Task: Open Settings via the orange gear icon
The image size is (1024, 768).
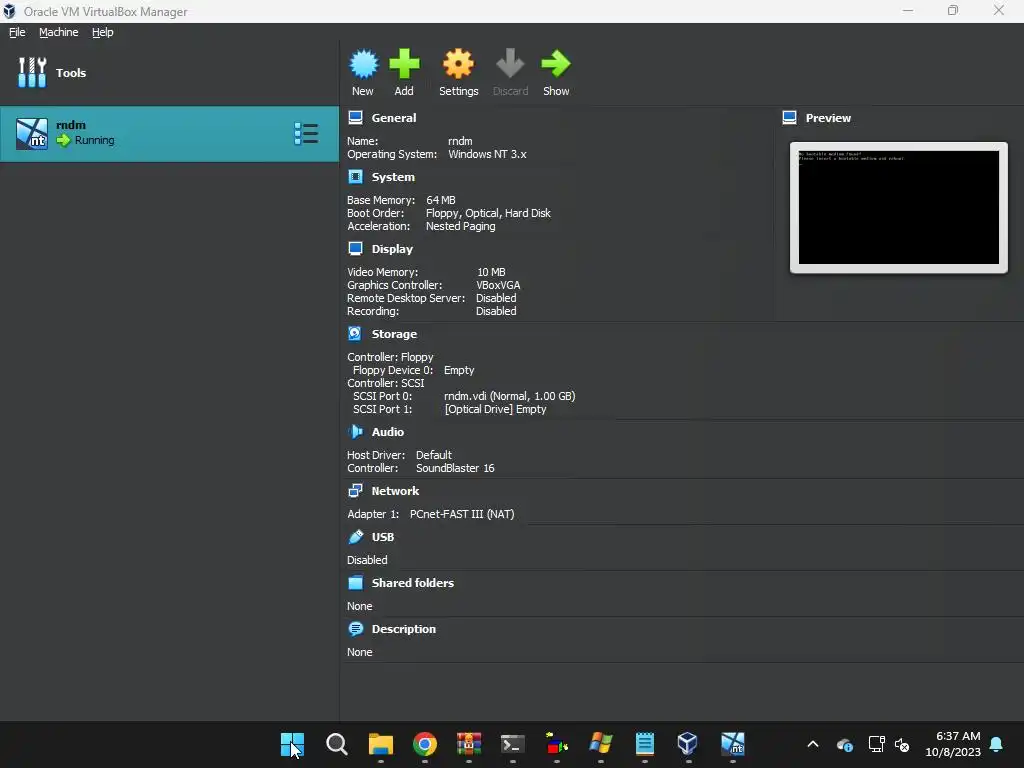Action: (458, 64)
